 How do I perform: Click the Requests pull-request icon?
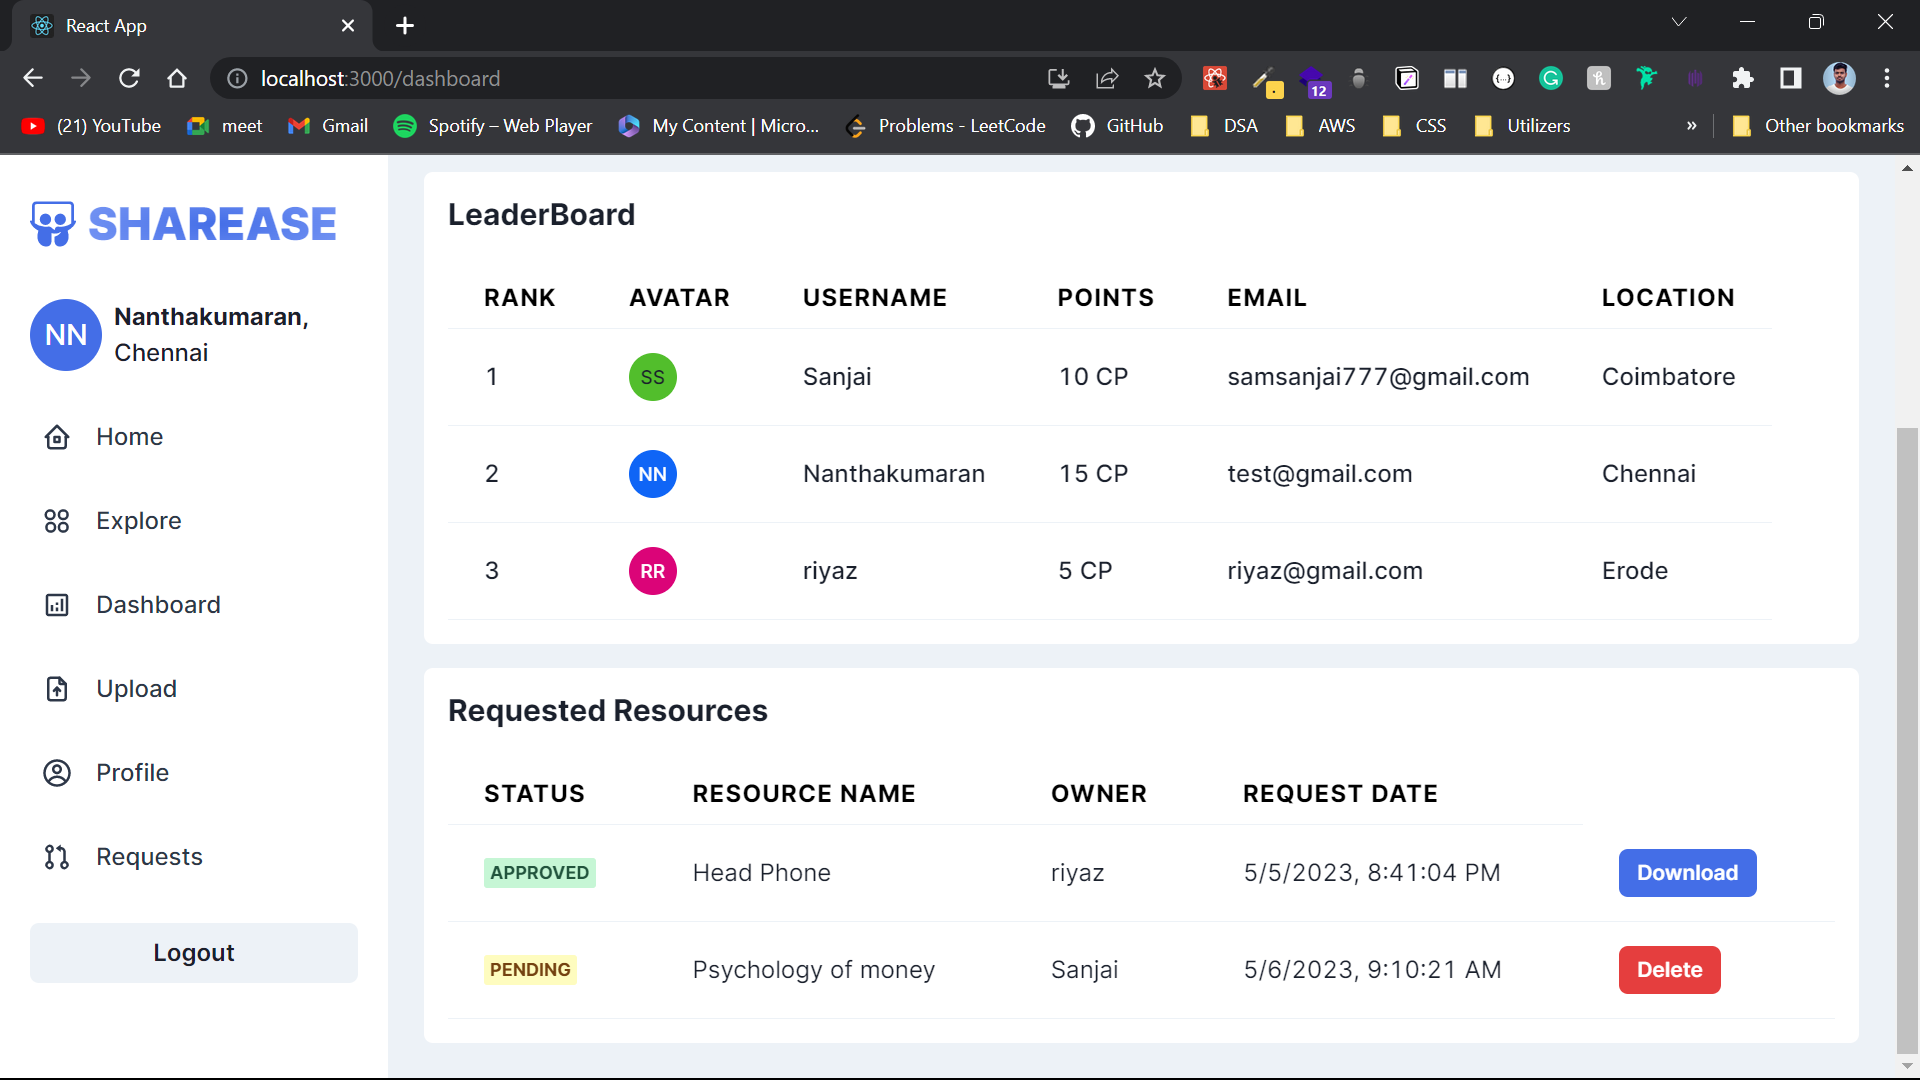pos(57,857)
